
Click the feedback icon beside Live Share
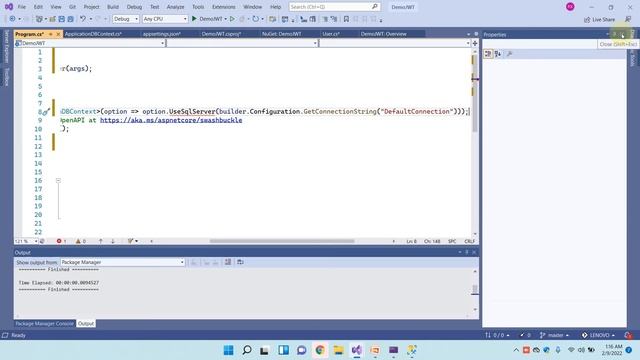click(628, 19)
